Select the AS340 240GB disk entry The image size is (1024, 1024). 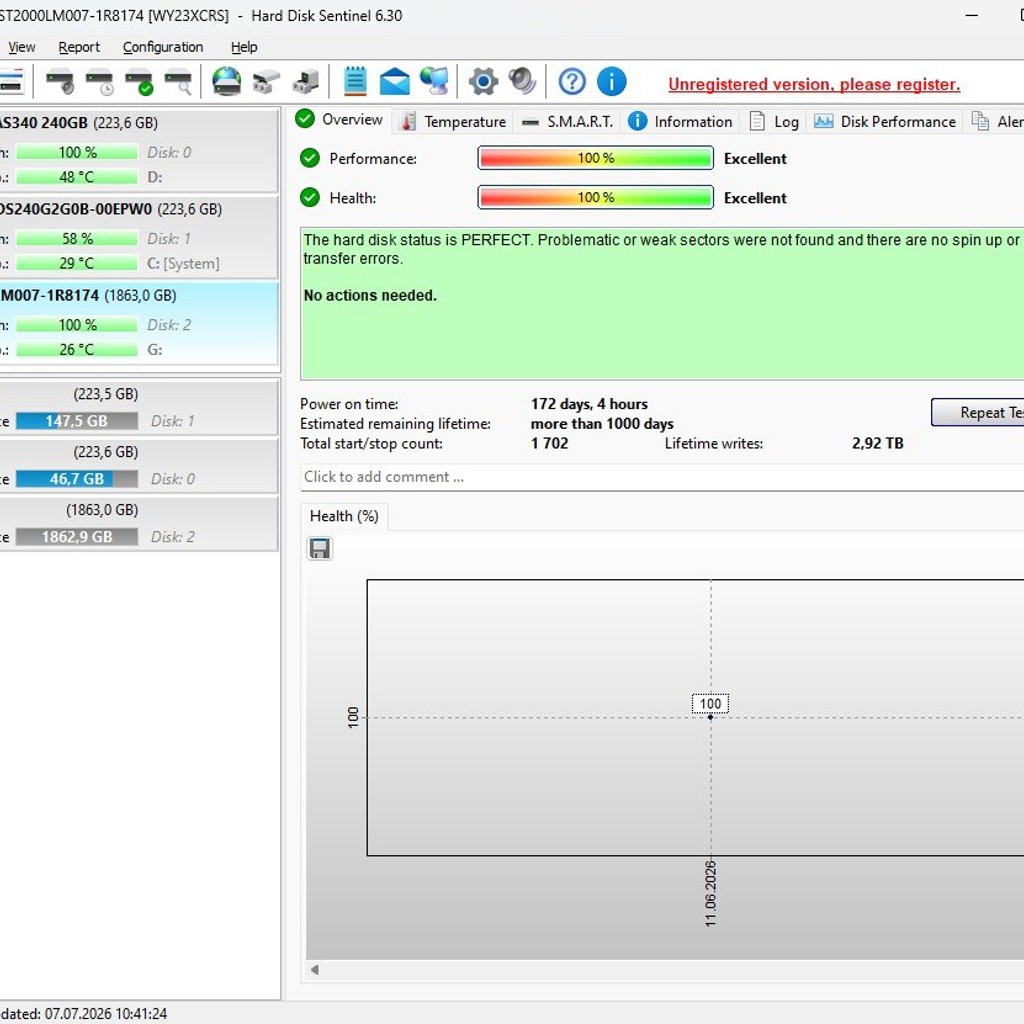[x=138, y=150]
